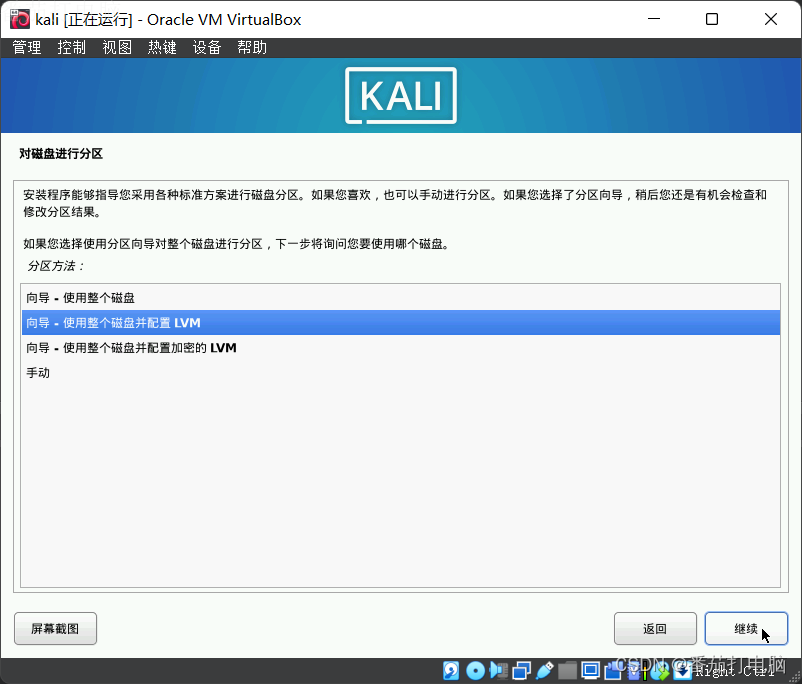Click the display status icon
Screen dimensions: 802x684
click(590, 670)
